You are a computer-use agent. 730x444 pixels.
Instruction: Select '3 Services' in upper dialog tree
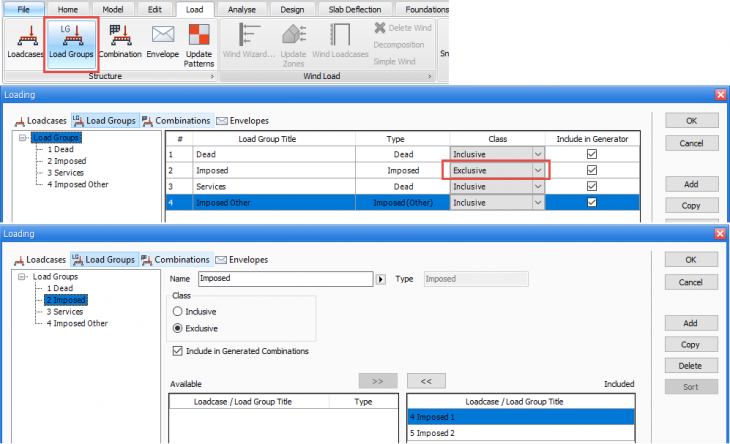click(x=65, y=173)
